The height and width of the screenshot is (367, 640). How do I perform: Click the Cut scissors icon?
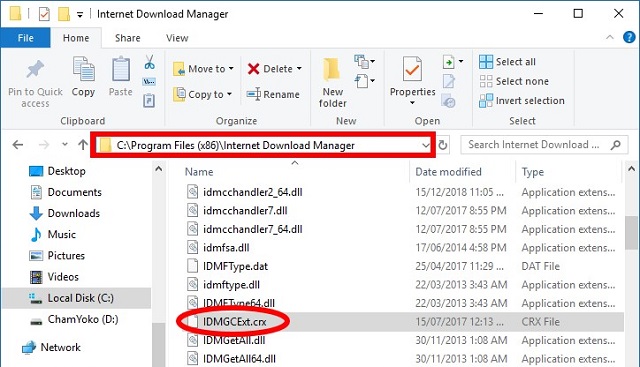coord(149,62)
